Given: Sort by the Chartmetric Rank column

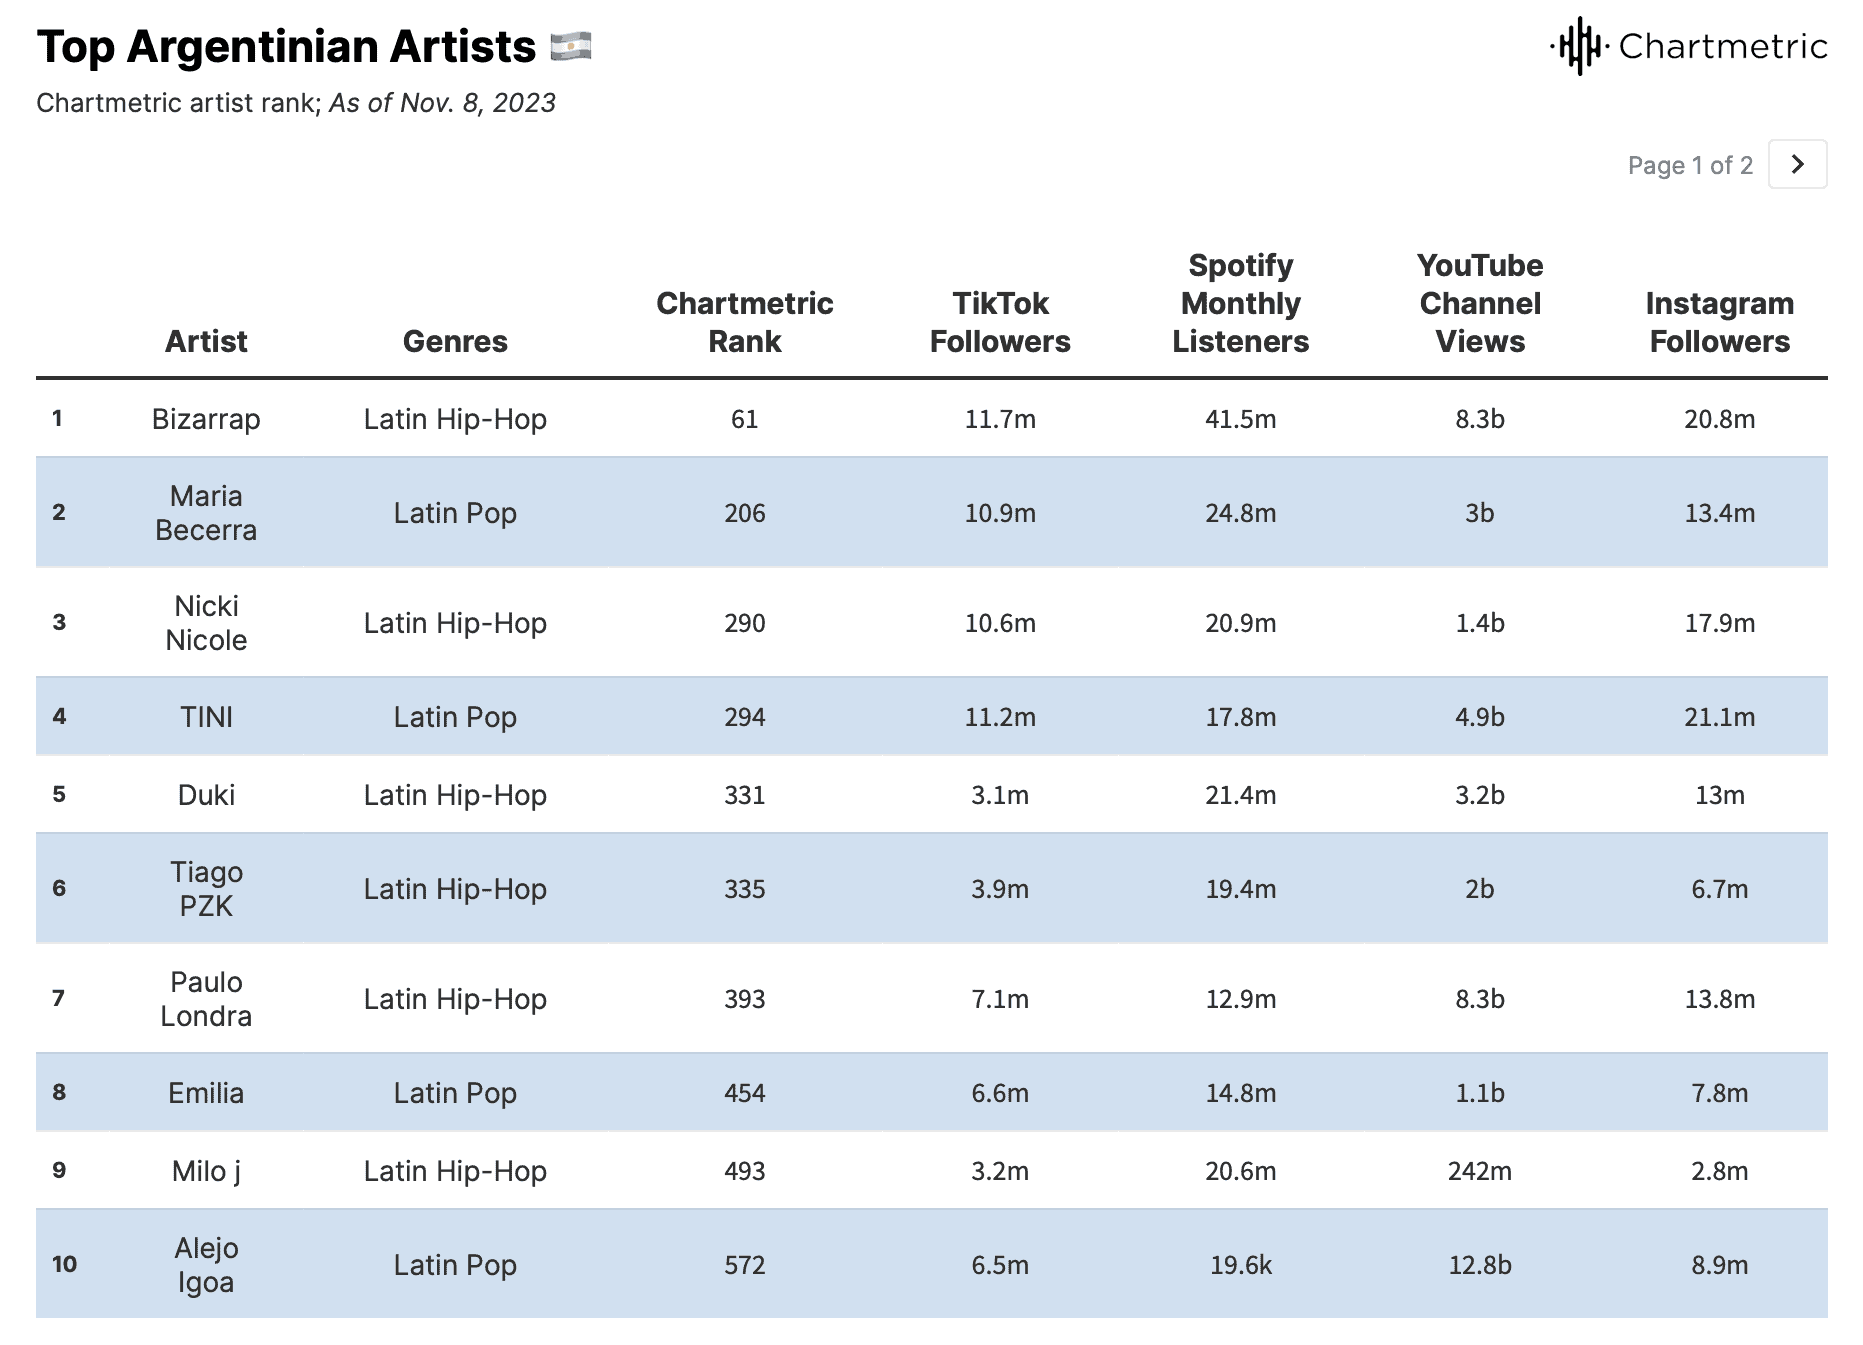Looking at the screenshot, I should click(x=745, y=322).
